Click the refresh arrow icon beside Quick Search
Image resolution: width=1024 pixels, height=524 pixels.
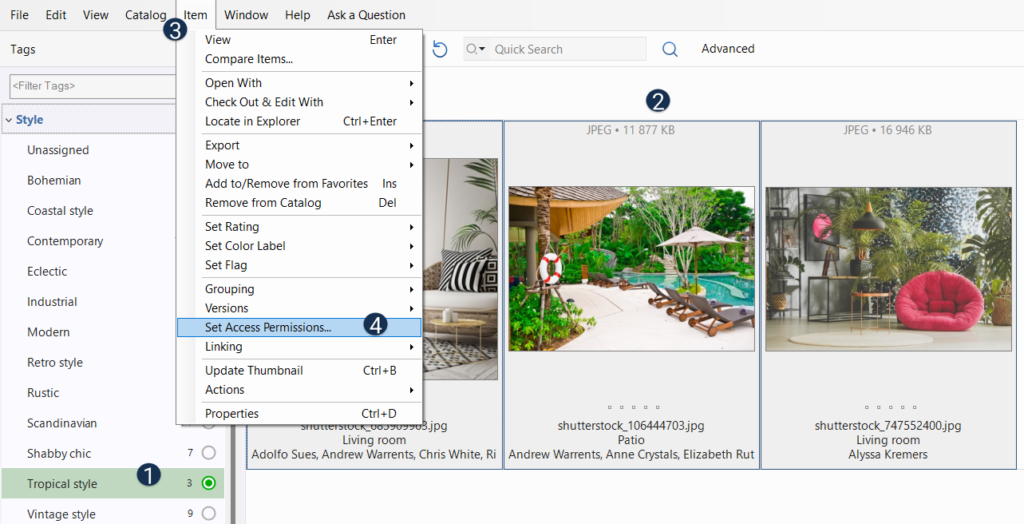[440, 49]
